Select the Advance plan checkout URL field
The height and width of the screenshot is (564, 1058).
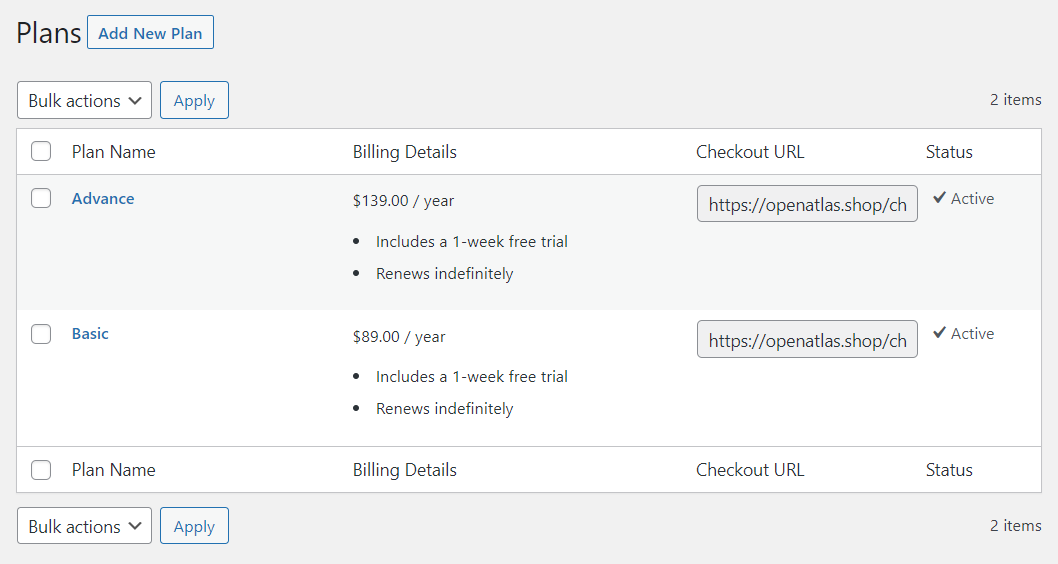(807, 204)
